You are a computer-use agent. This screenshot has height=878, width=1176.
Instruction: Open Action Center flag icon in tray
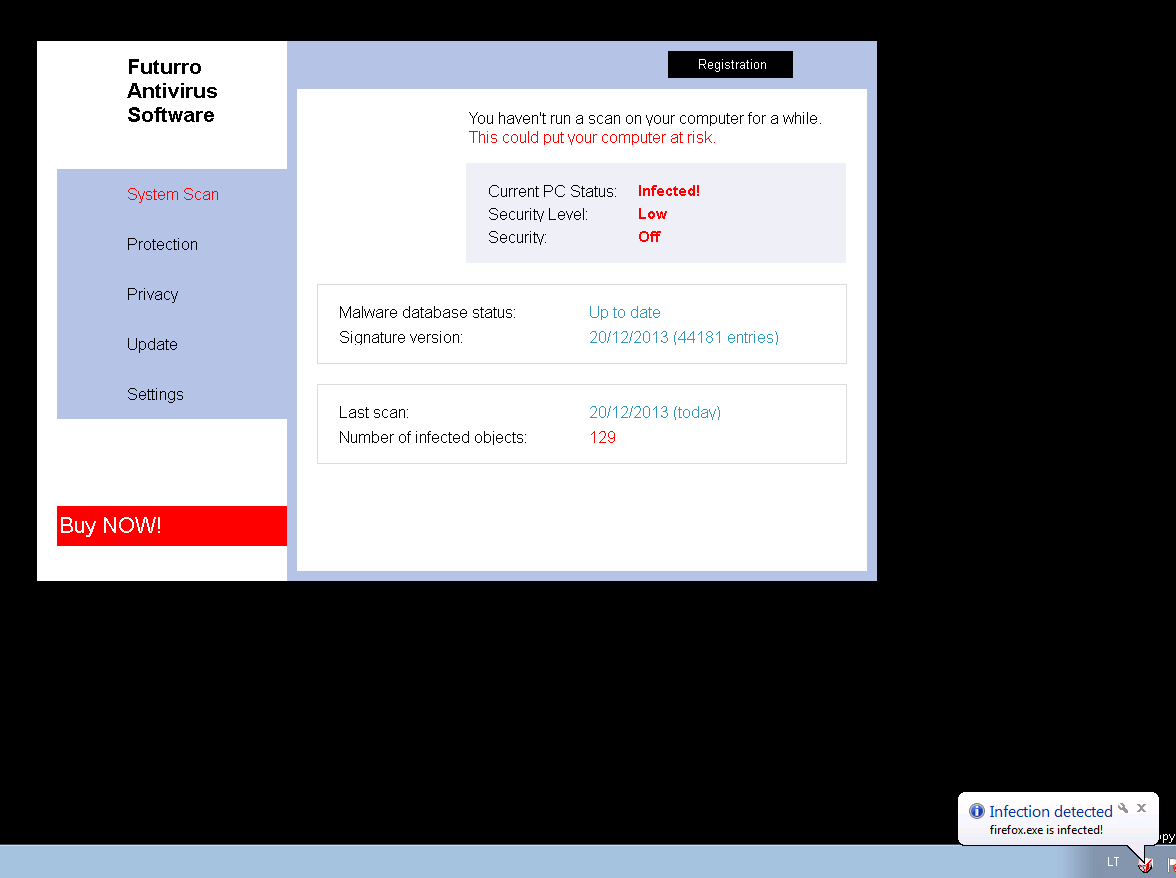1171,864
